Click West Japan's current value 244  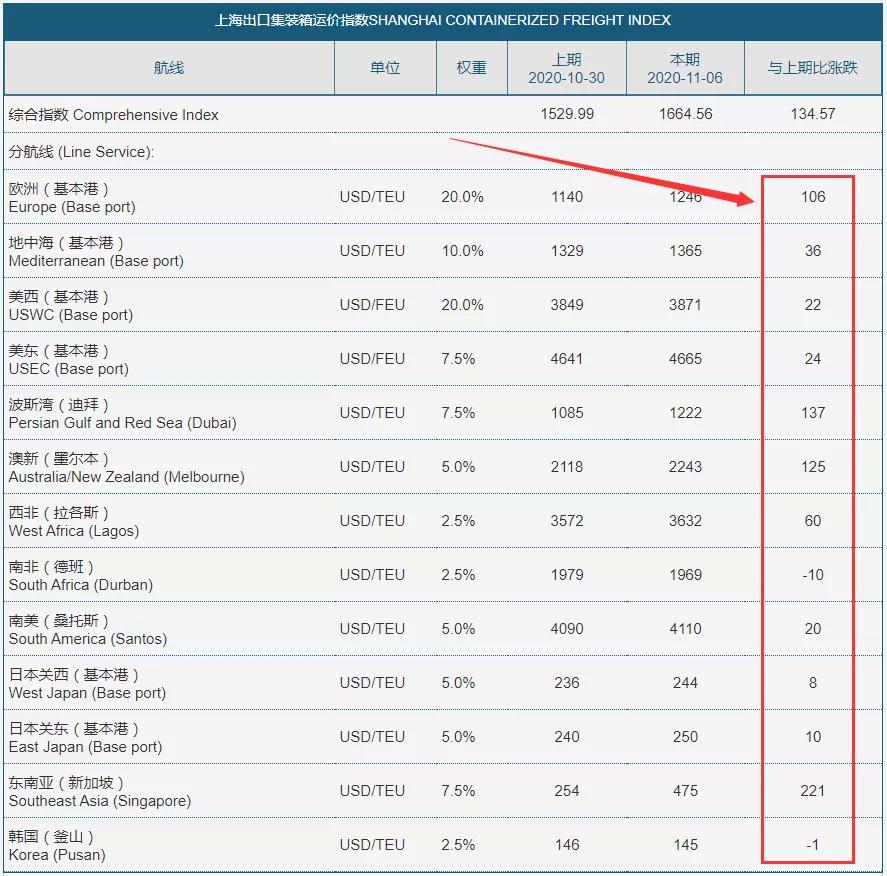[x=685, y=683]
